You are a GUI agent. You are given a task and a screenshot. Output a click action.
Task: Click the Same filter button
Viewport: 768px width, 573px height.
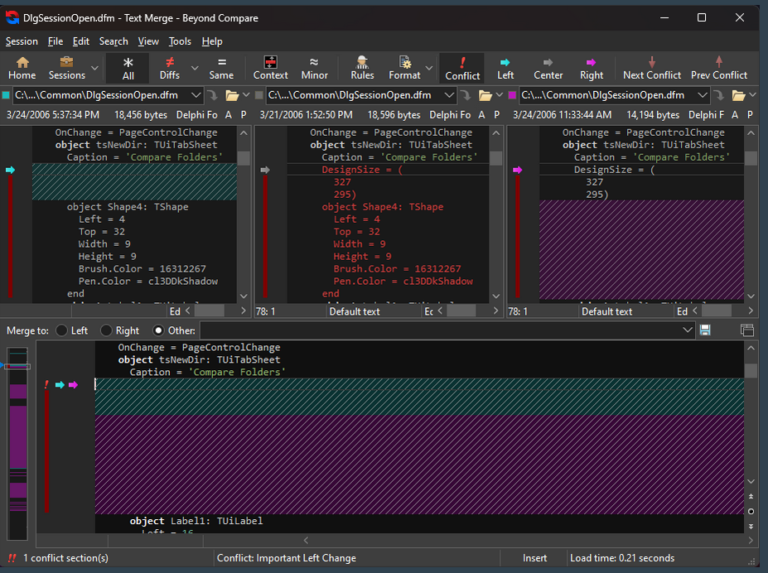click(221, 68)
